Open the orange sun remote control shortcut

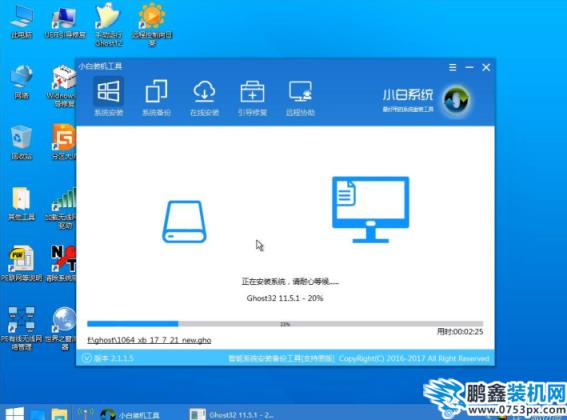point(152,25)
